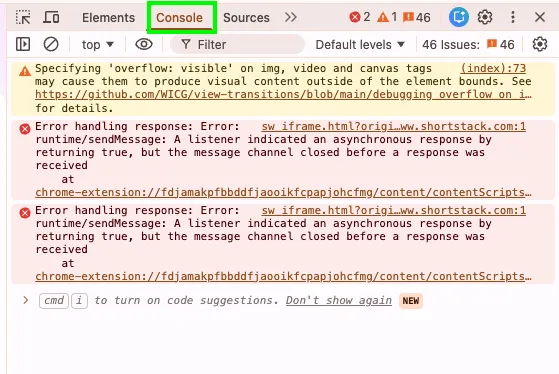Expand the more tabs chevron
Screen dimensions: 559x374
click(291, 17)
